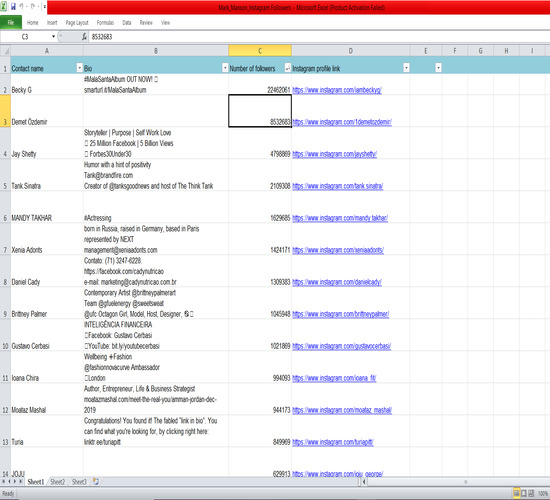Image resolution: width=550 pixels, height=500 pixels.
Task: Click last sheet navigation arrow
Action: tap(21, 482)
